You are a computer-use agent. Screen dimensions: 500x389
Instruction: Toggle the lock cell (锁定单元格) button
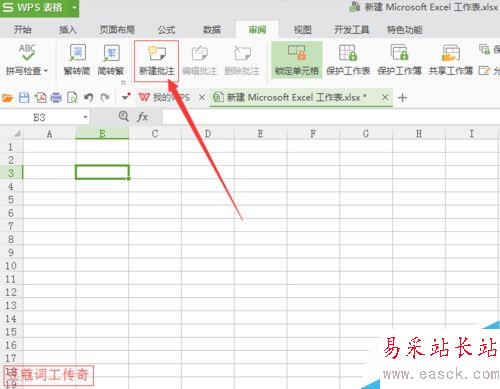point(297,60)
